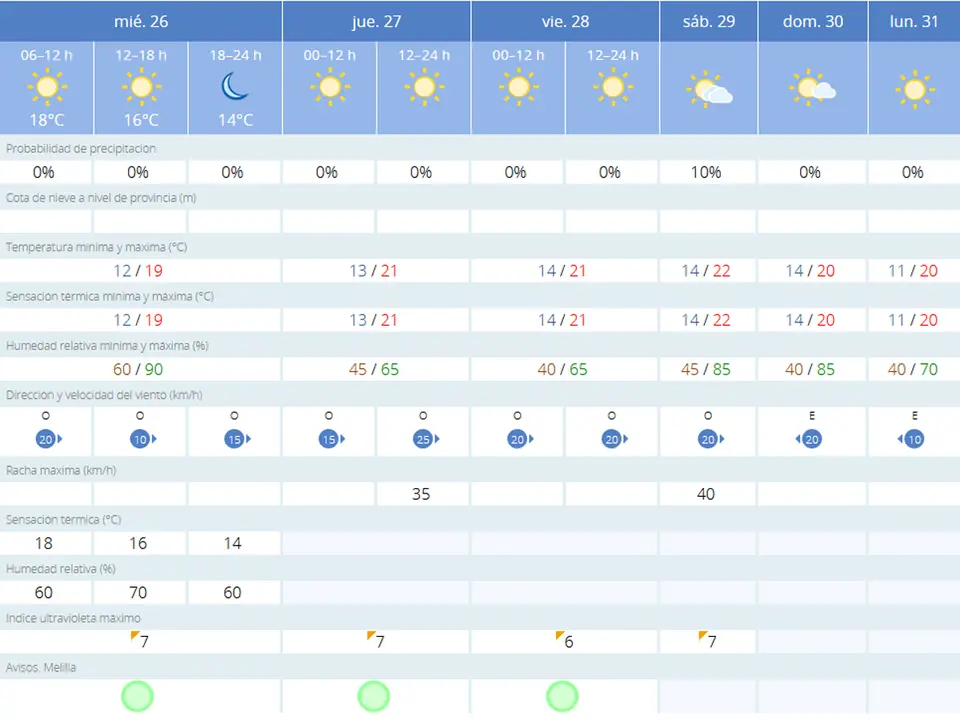Click the 10% precipitation value for sáb. 29

coord(706,173)
